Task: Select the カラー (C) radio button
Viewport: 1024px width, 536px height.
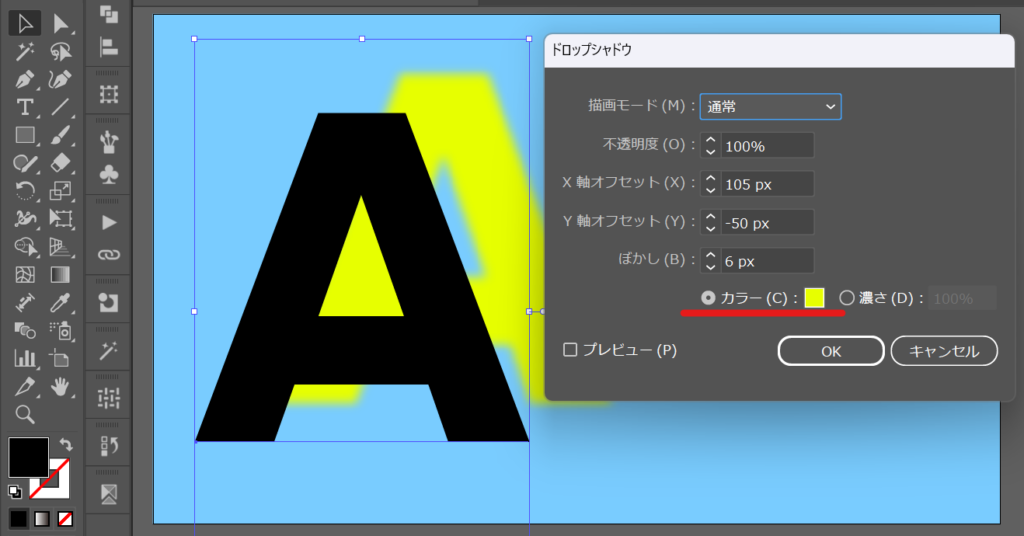Action: click(708, 298)
